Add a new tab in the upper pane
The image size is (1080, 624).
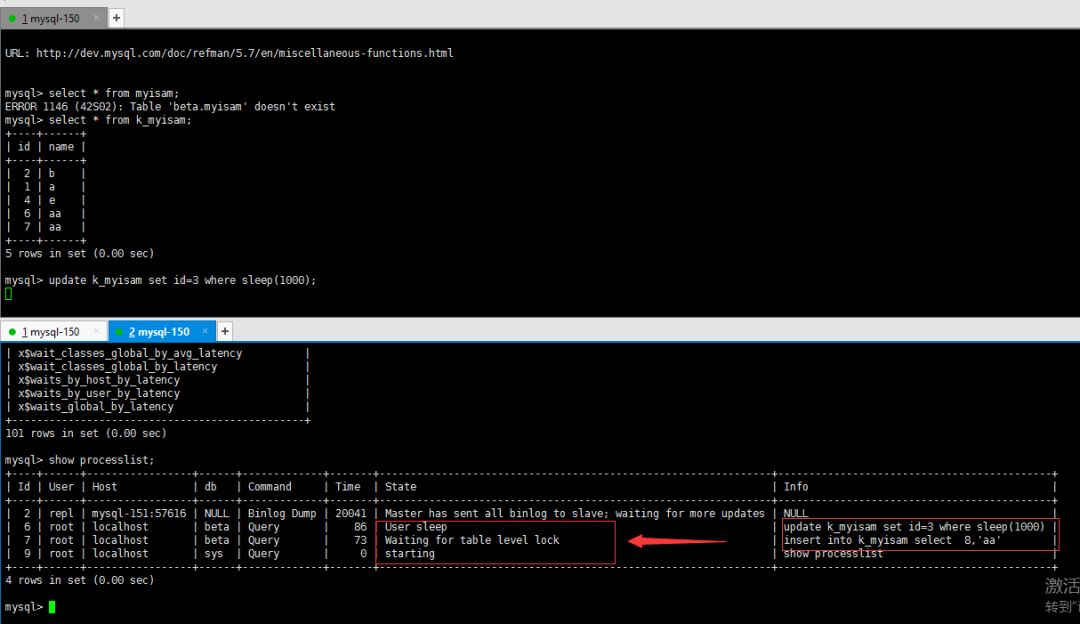[116, 18]
